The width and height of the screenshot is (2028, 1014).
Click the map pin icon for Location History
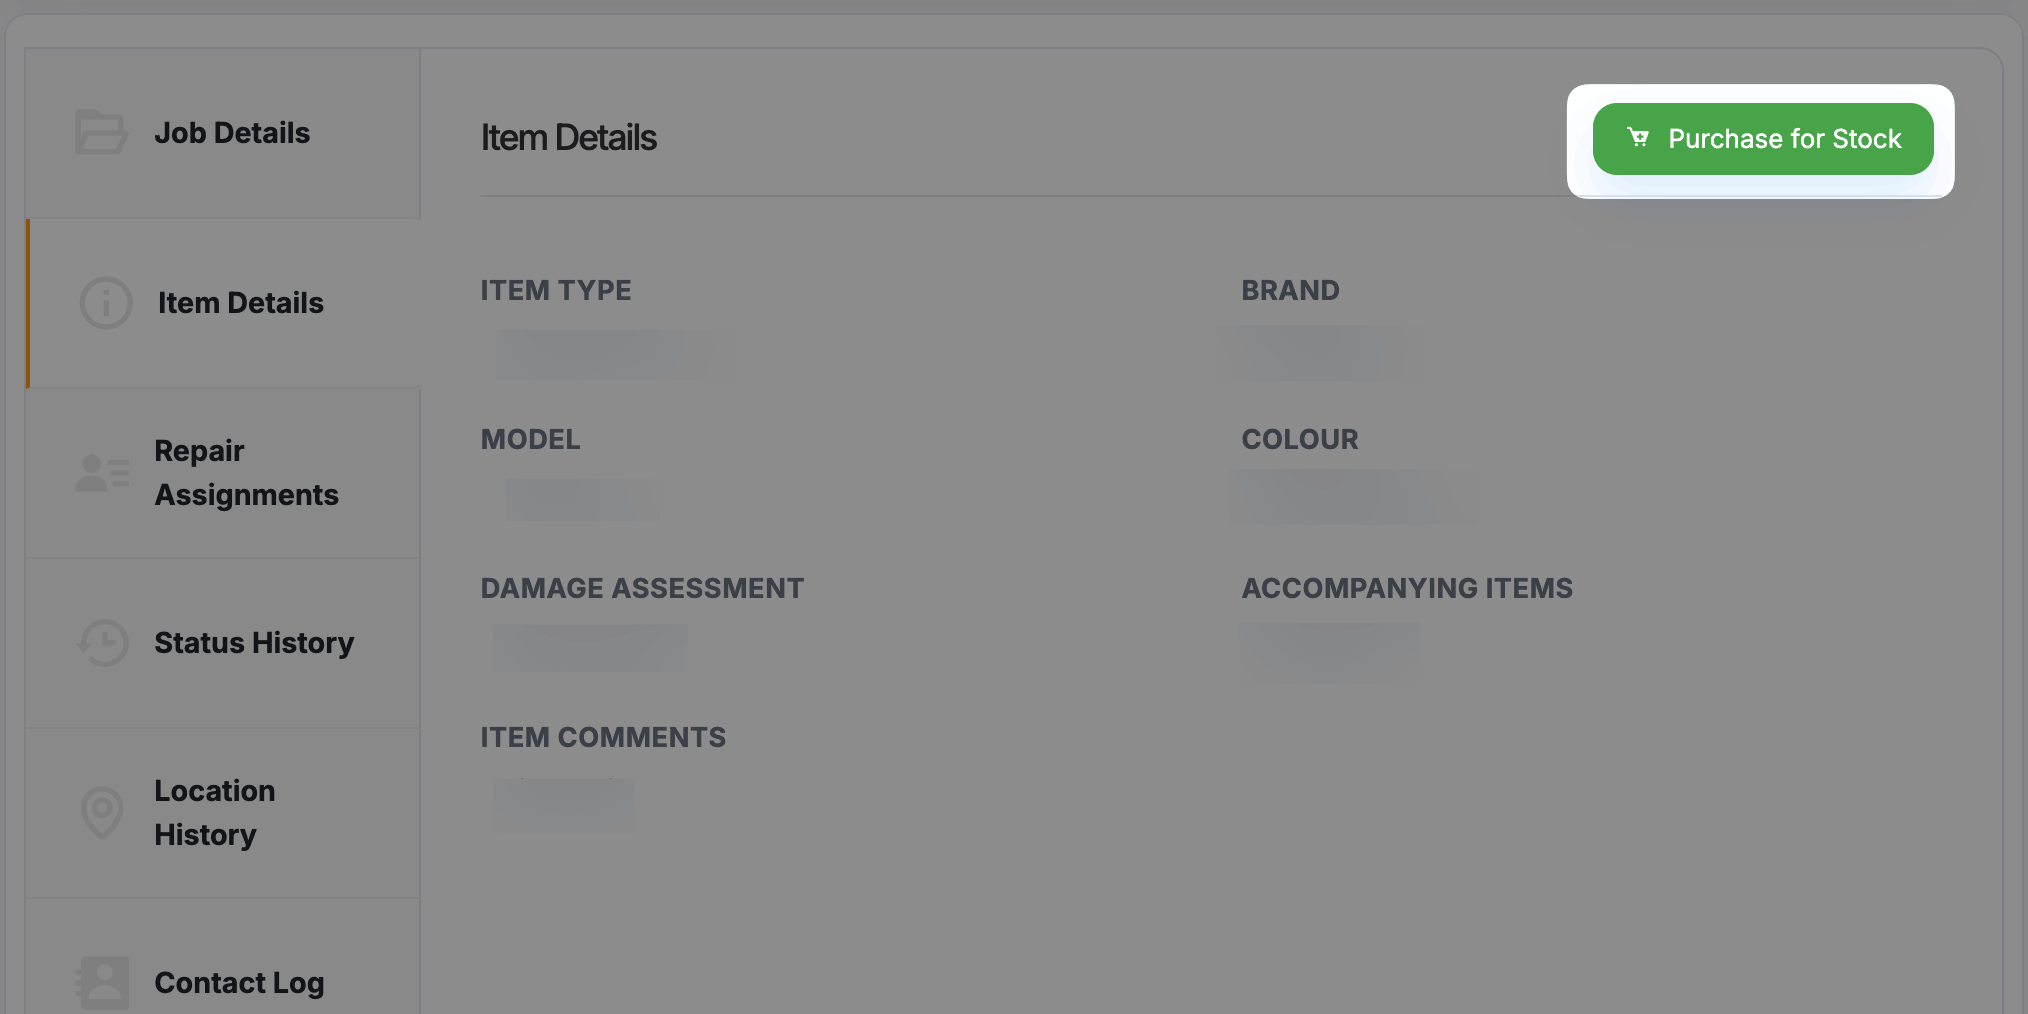point(102,812)
